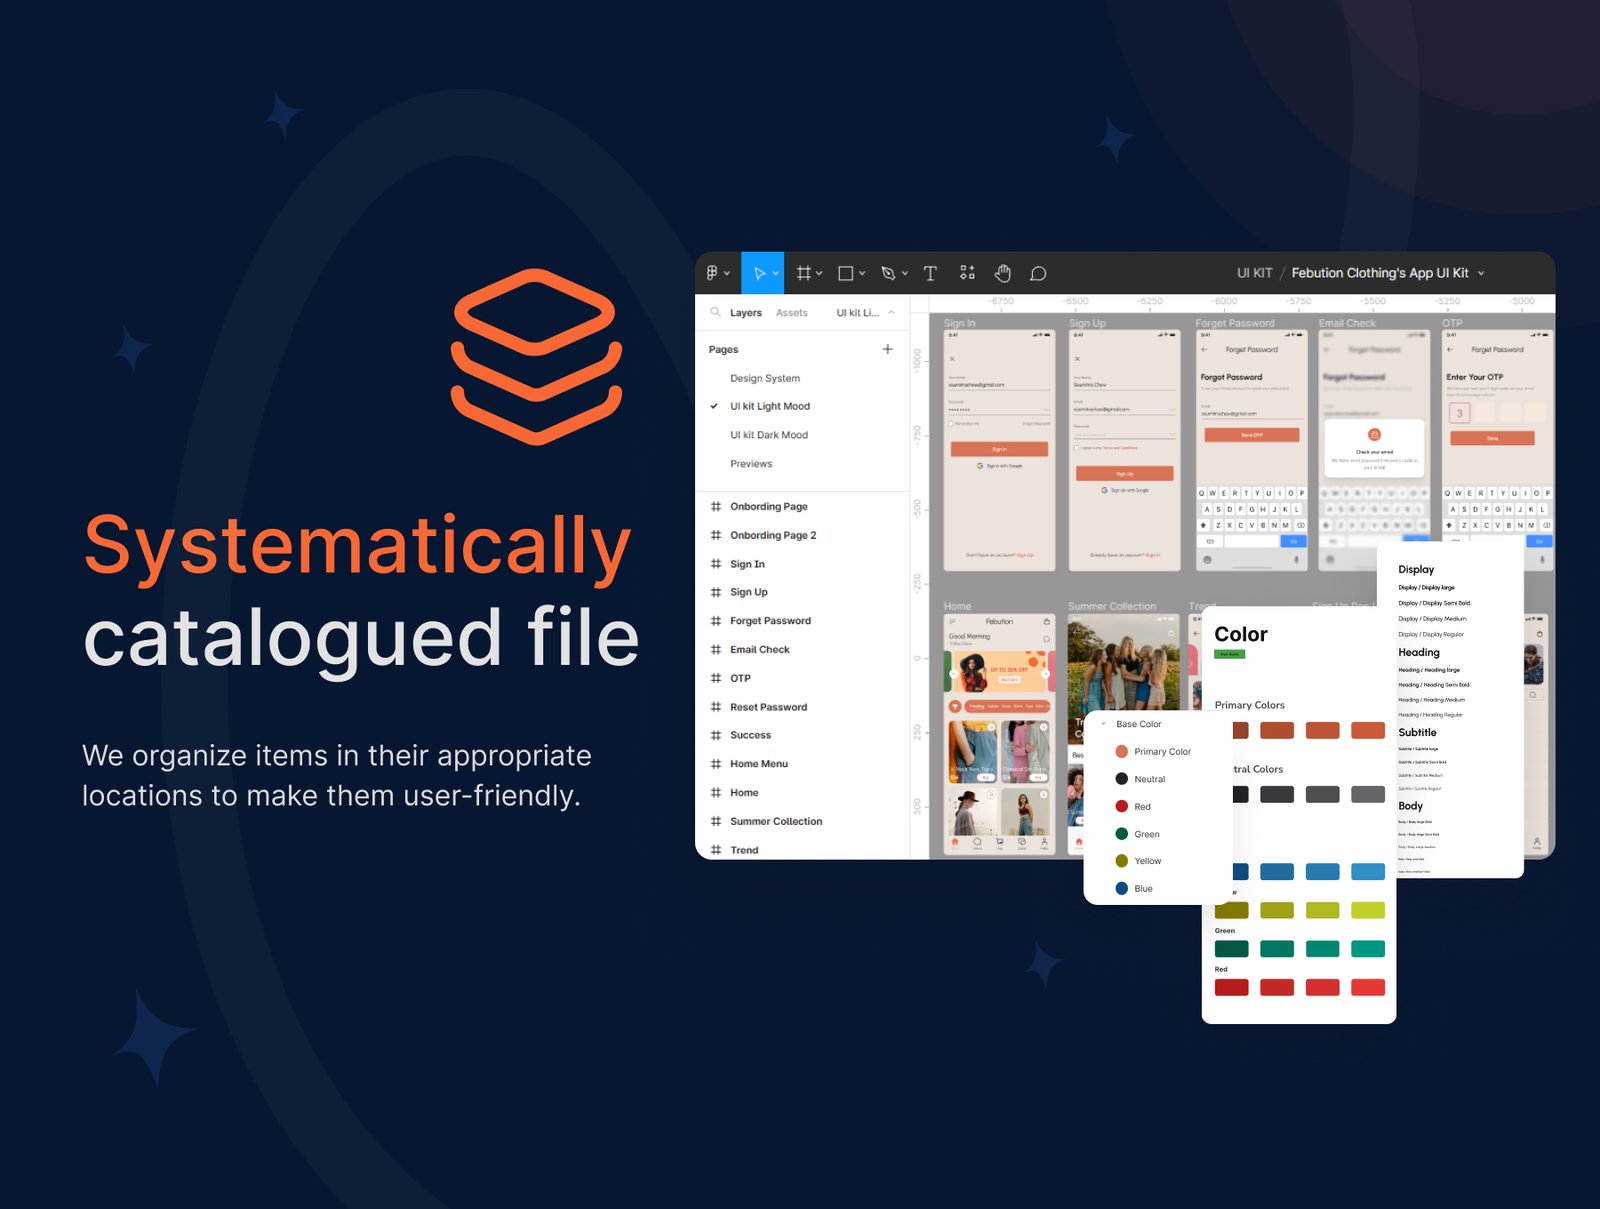The height and width of the screenshot is (1209, 1600).
Task: Select the Frame tool
Action: tap(804, 273)
